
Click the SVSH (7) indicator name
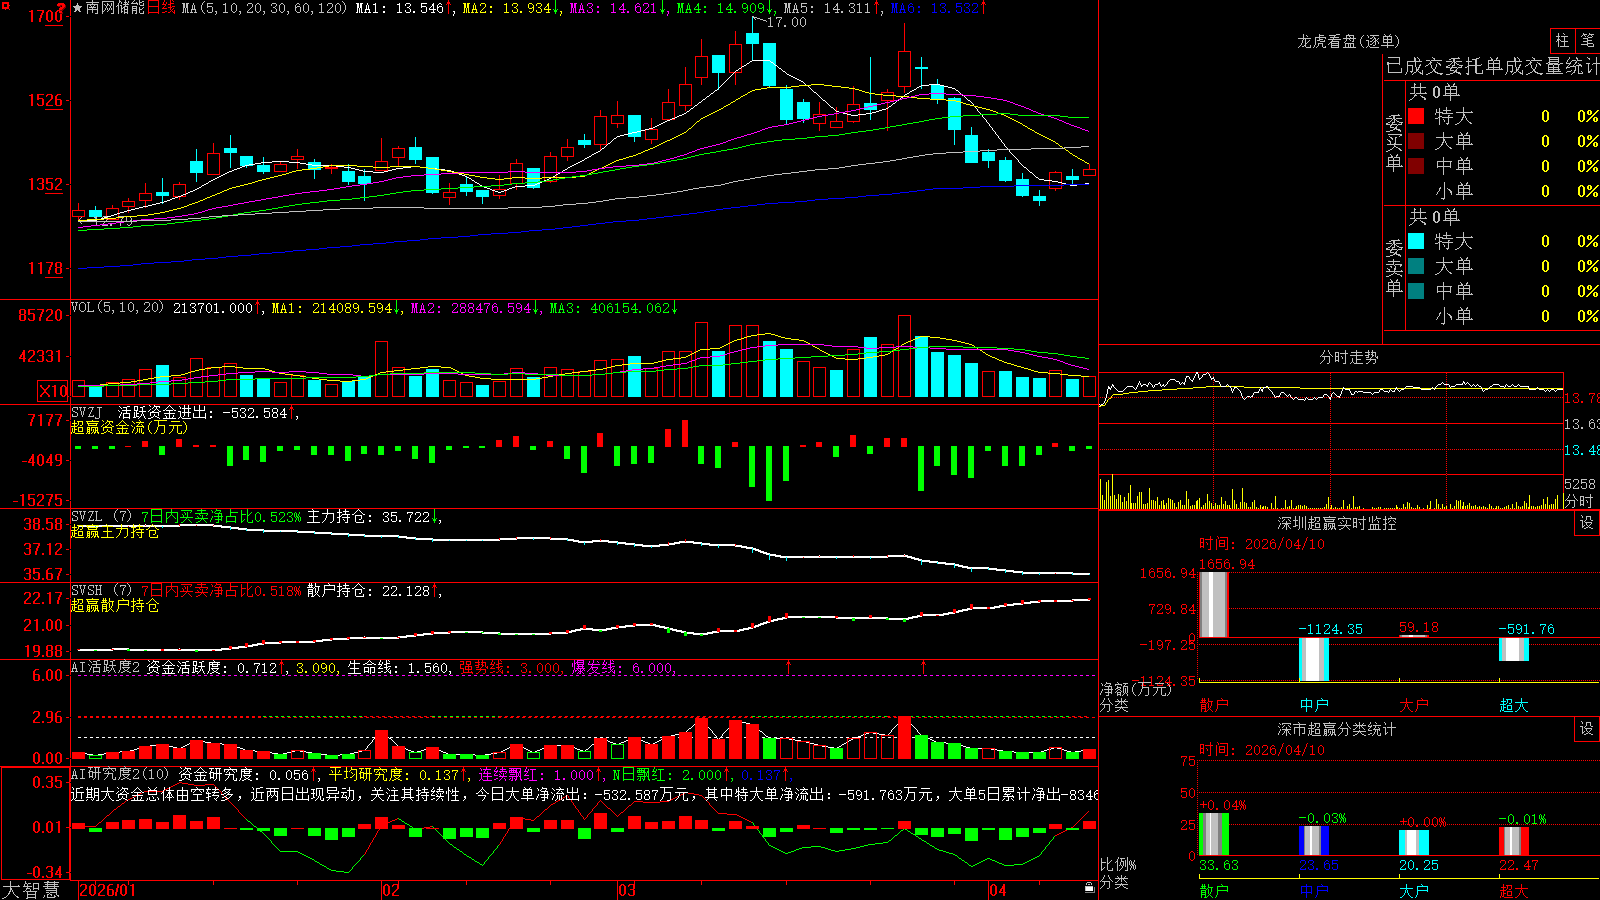(101, 591)
